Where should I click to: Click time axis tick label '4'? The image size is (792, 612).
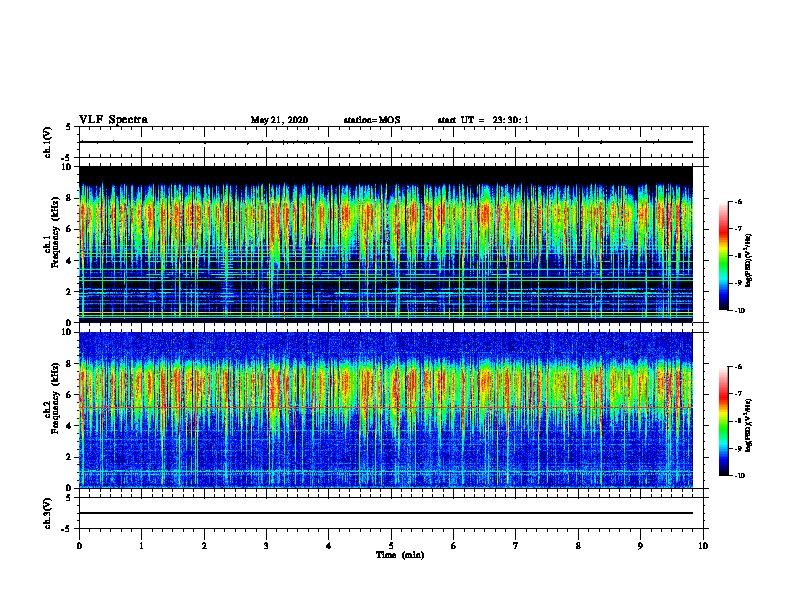pos(329,546)
